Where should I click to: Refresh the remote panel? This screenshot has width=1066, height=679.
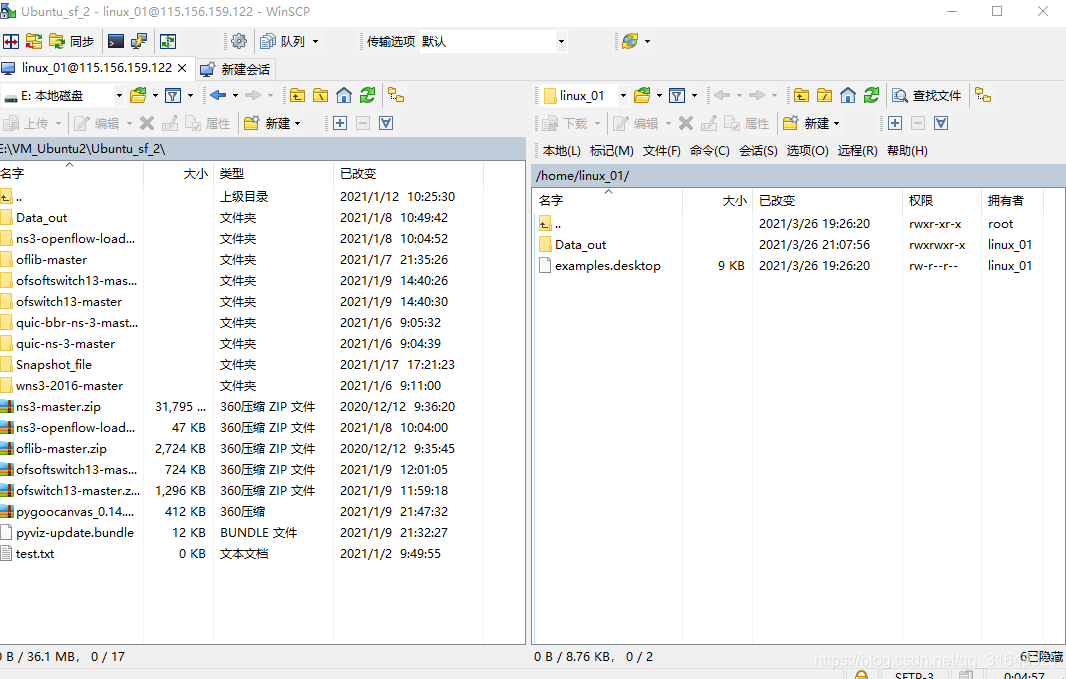(x=871, y=96)
